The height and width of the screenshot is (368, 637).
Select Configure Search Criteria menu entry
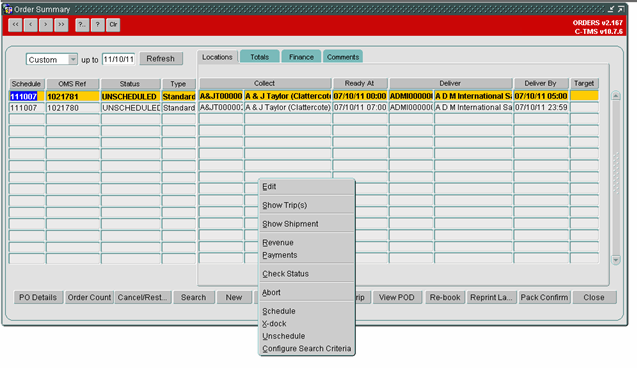click(x=307, y=349)
